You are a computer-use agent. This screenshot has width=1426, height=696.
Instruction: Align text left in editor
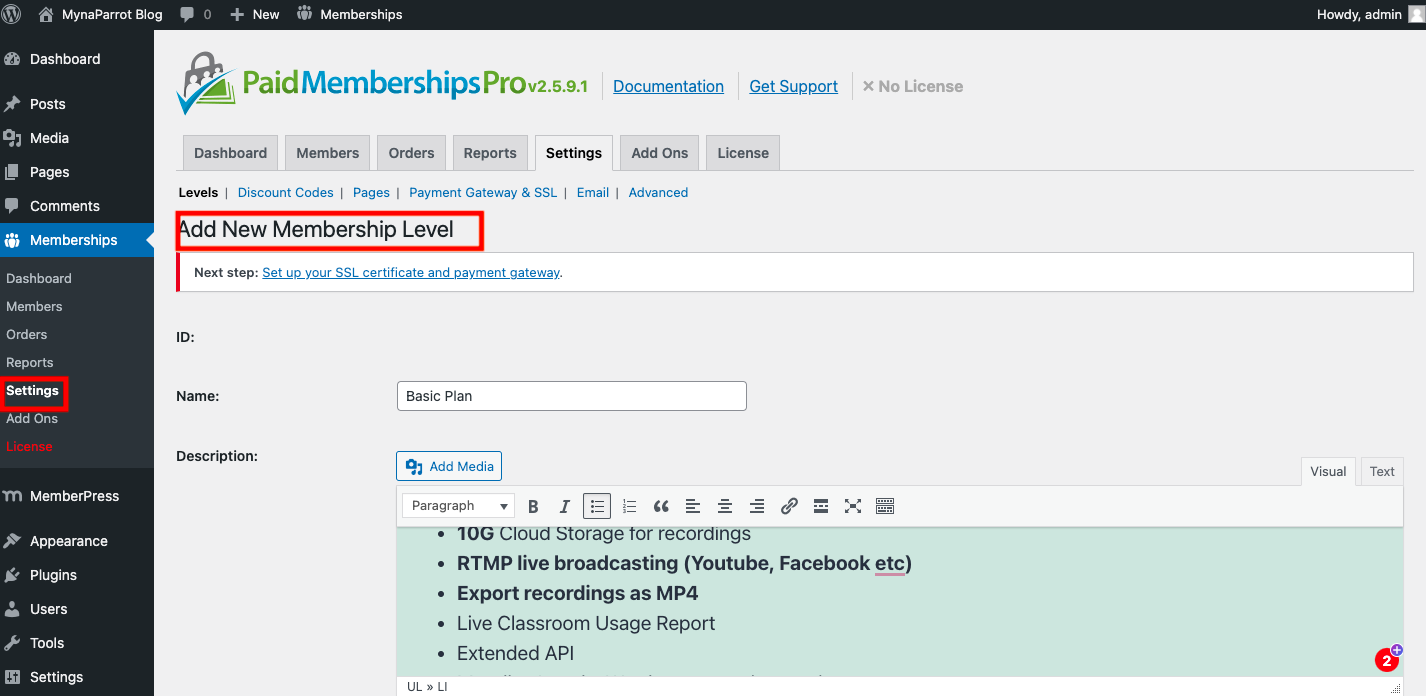pos(693,506)
